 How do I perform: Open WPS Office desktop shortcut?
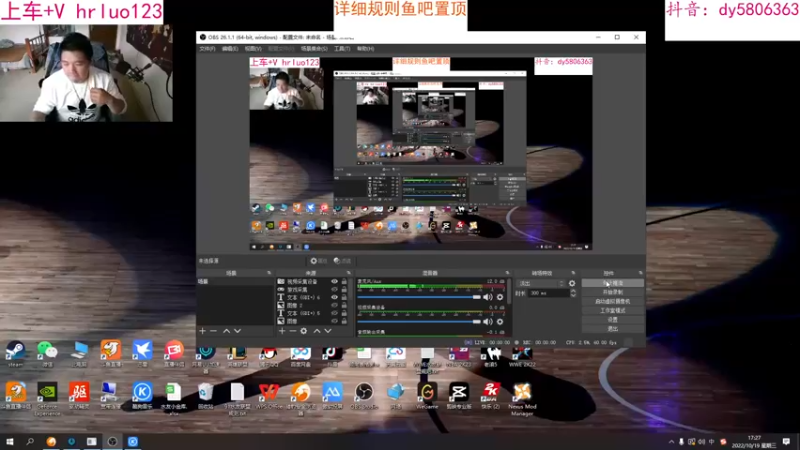(269, 396)
